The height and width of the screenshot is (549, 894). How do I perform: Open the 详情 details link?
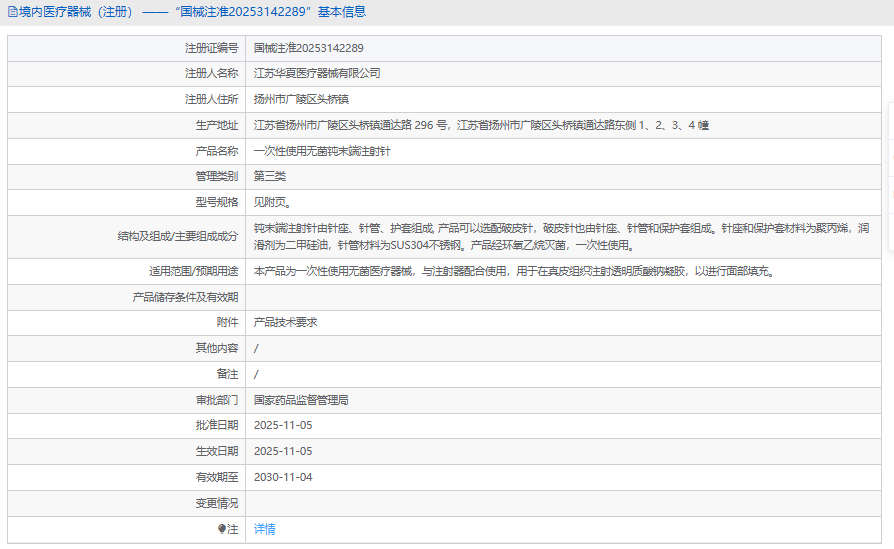coord(264,529)
